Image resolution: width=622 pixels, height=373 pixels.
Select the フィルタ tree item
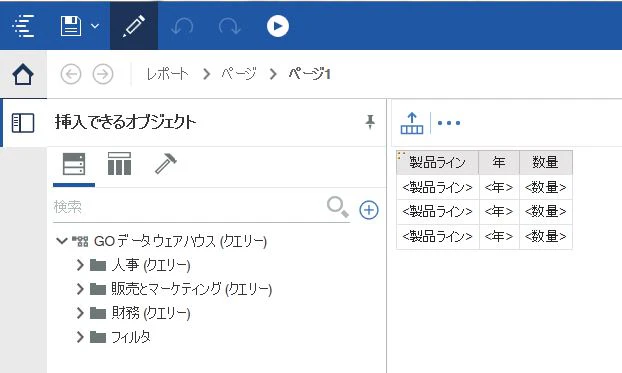pos(131,337)
